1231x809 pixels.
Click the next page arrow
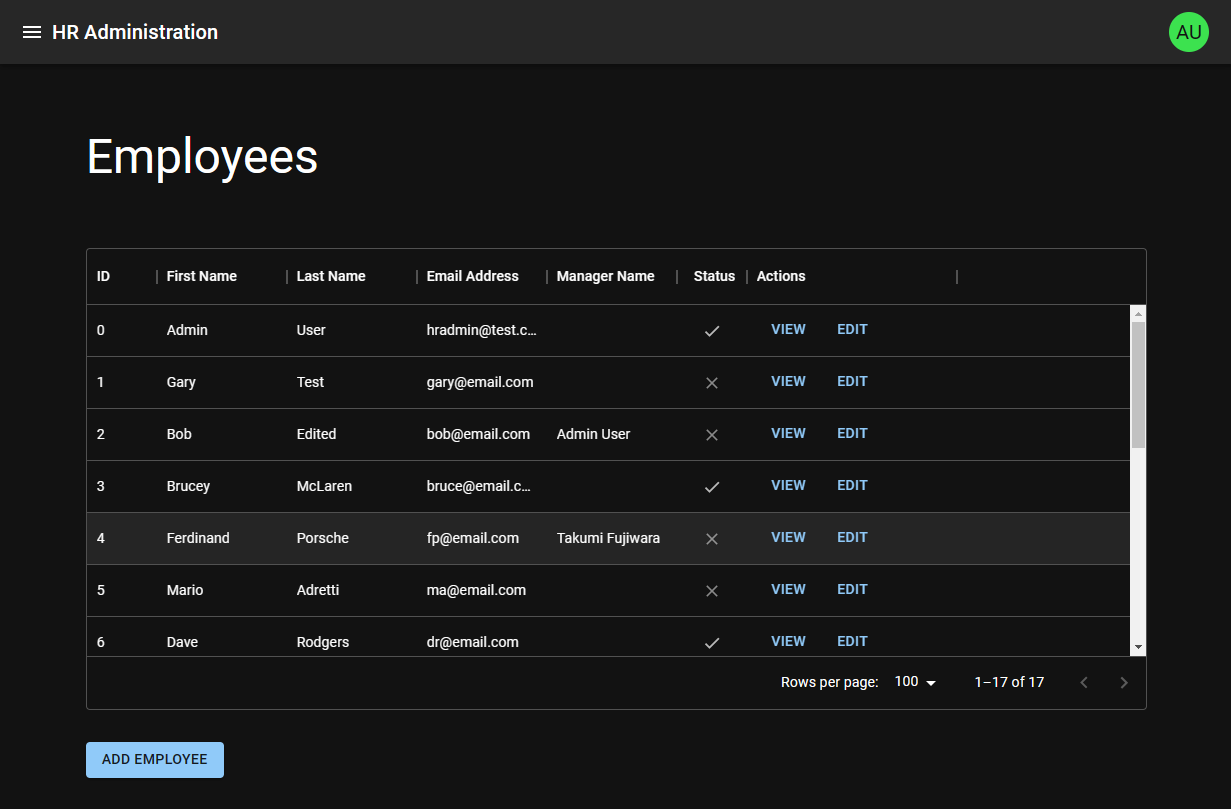pos(1123,682)
